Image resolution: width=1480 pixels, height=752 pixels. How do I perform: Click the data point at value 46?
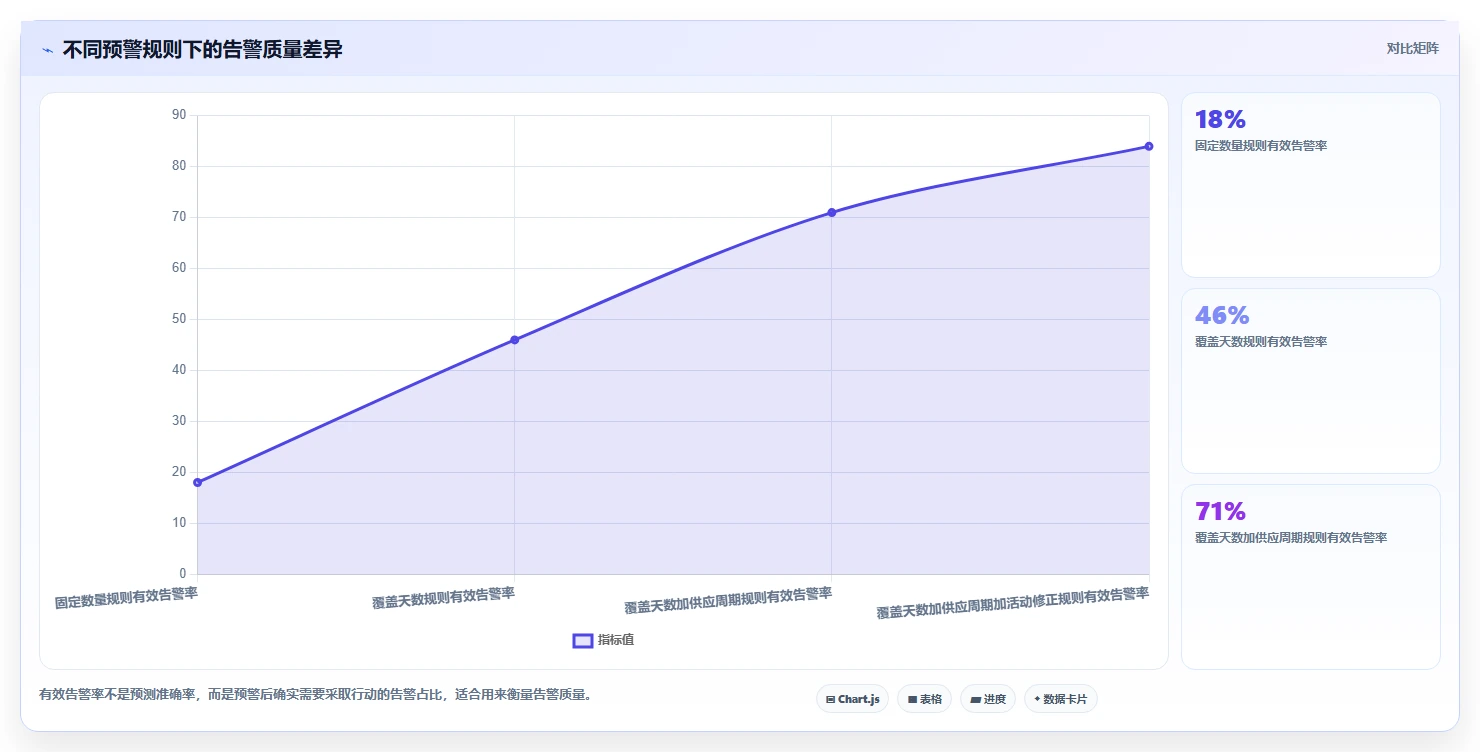(515, 340)
